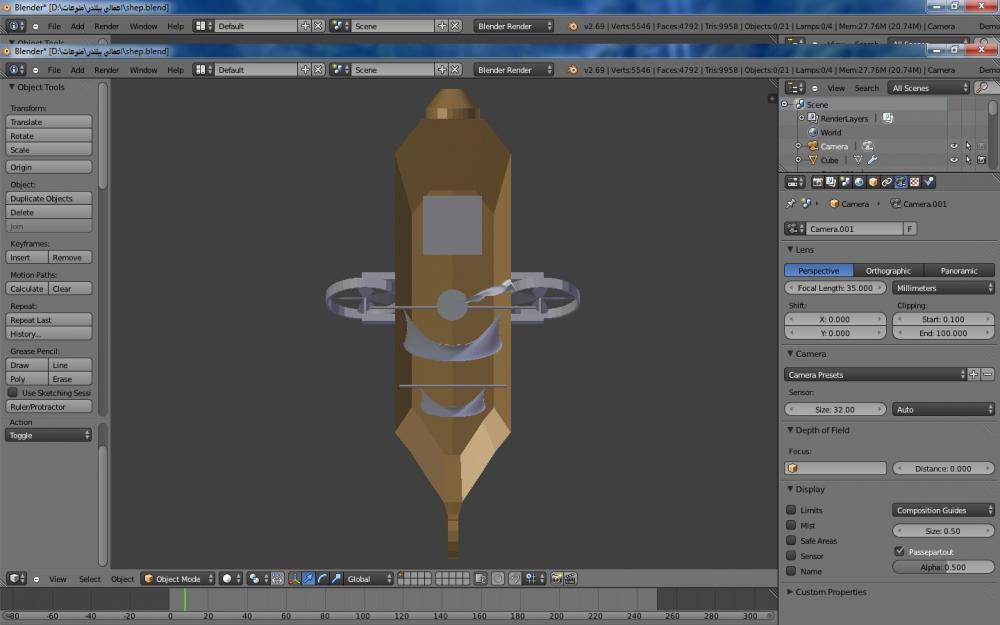Open the Render properties tab icon
The height and width of the screenshot is (625, 1000).
click(x=817, y=182)
